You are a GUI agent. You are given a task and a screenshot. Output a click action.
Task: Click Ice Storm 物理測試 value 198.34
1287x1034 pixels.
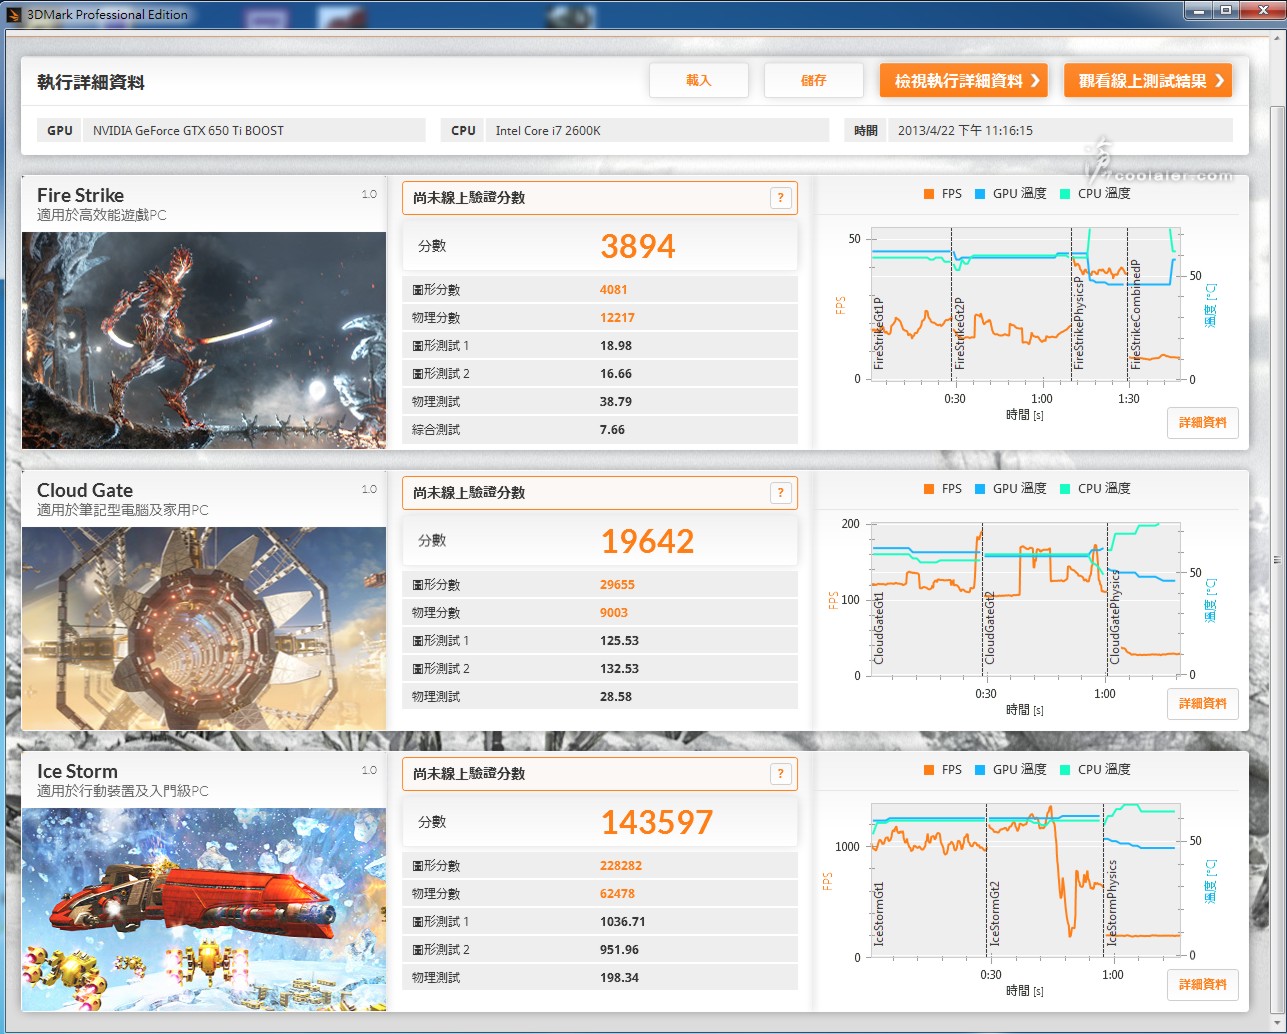click(619, 978)
